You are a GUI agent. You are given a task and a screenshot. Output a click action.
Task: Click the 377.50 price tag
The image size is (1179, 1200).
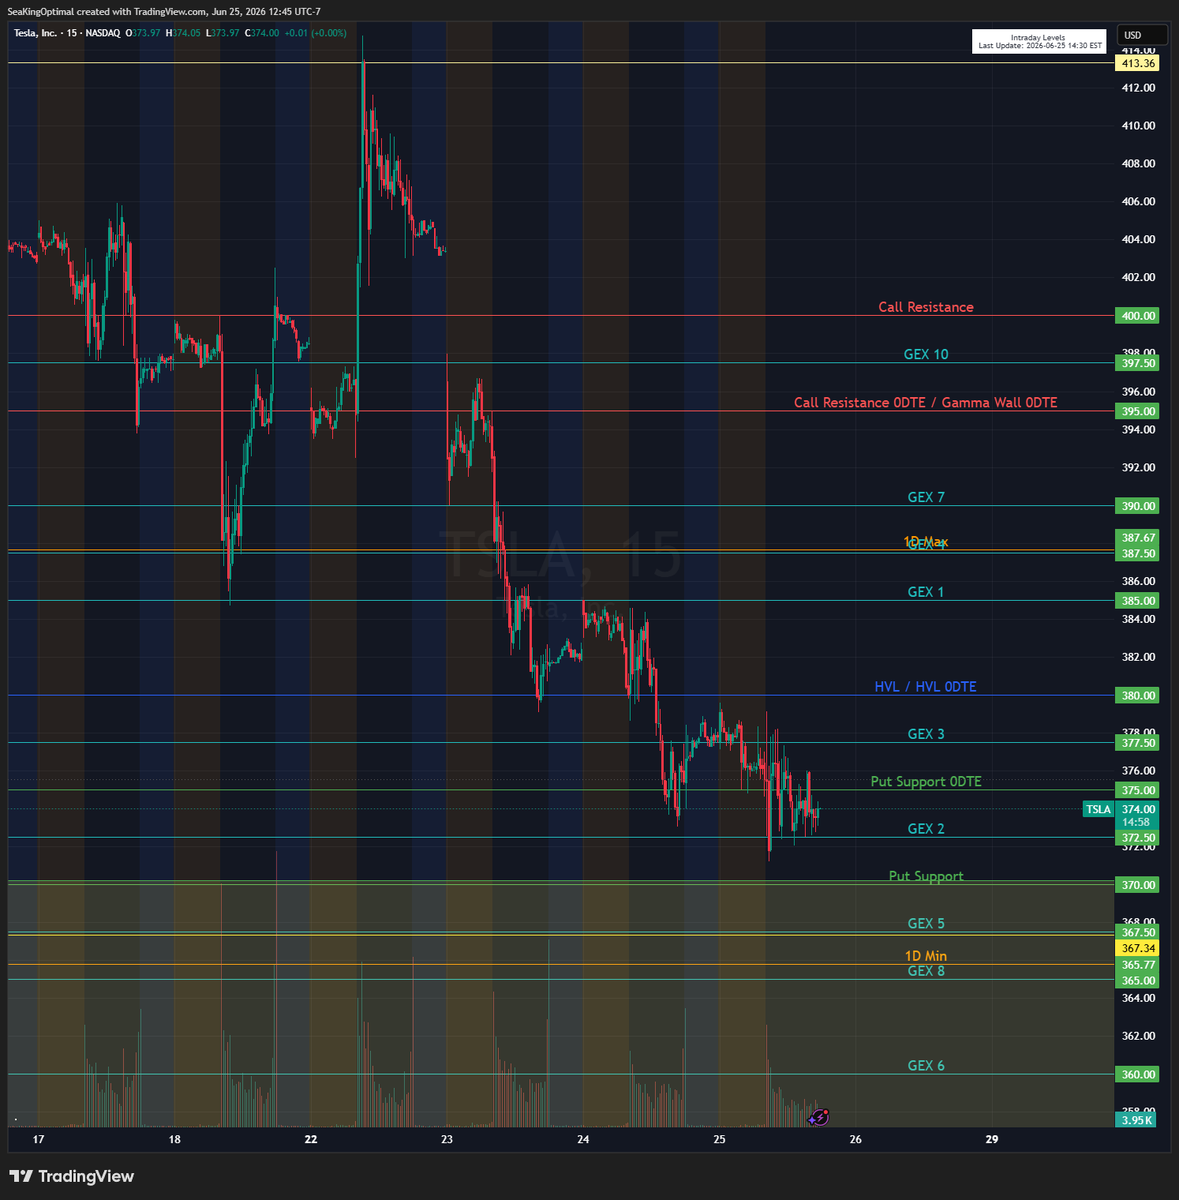(1138, 743)
